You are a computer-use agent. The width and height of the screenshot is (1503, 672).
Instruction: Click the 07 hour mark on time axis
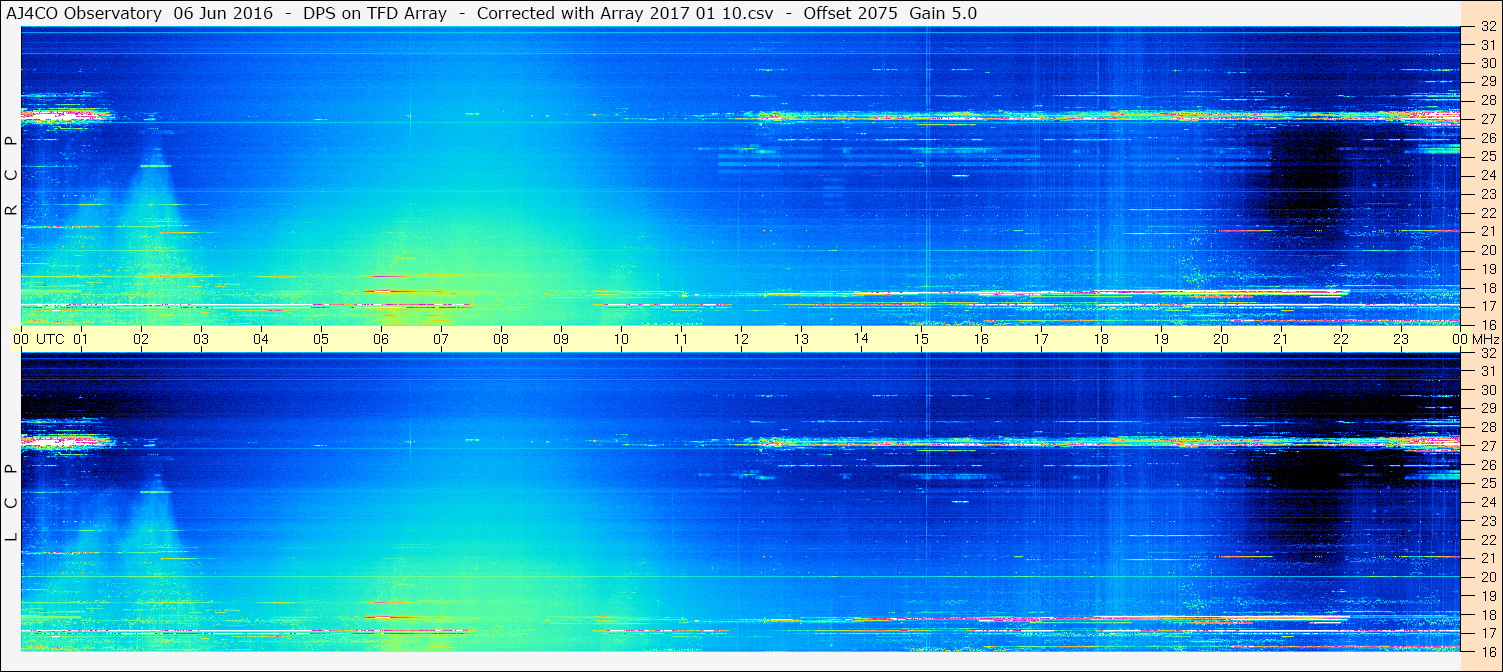point(441,339)
